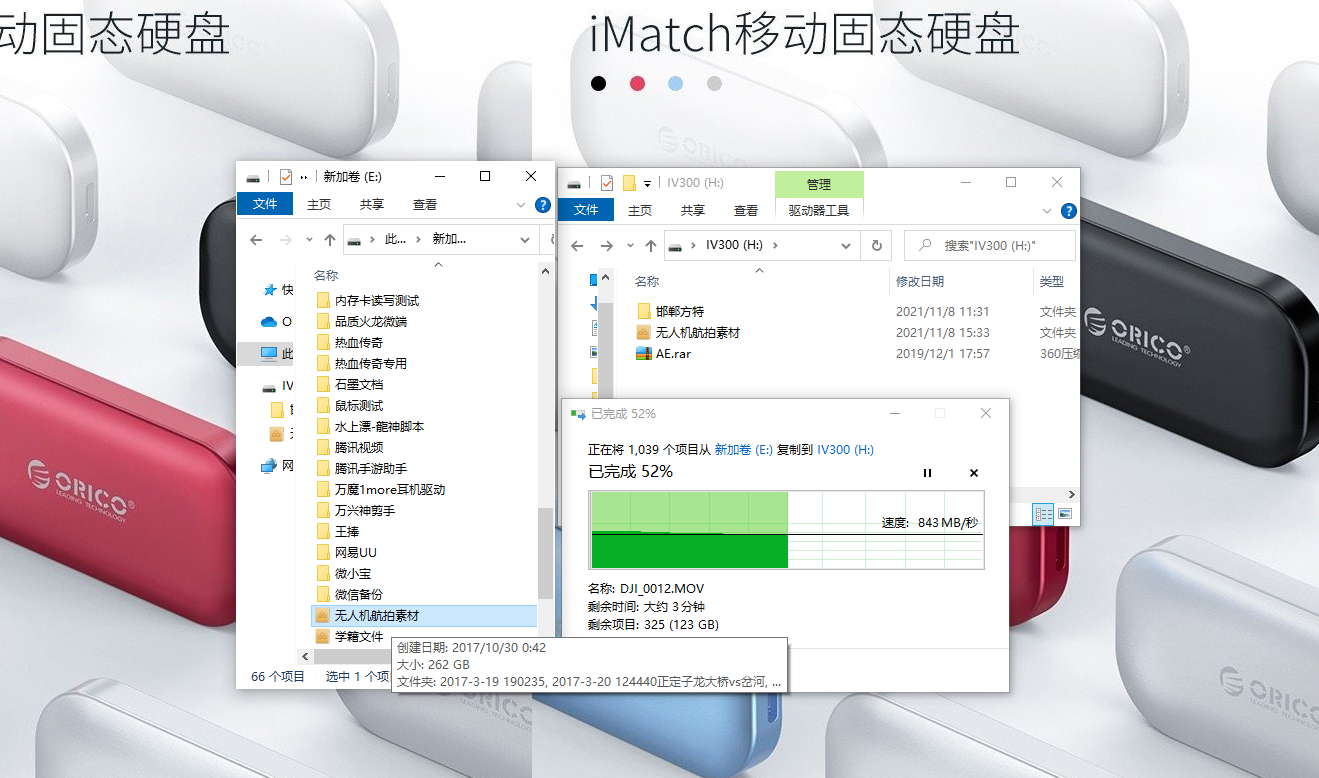Click help icon in IV300 (H:) window
Viewport: 1319px width, 778px height.
tap(1069, 211)
